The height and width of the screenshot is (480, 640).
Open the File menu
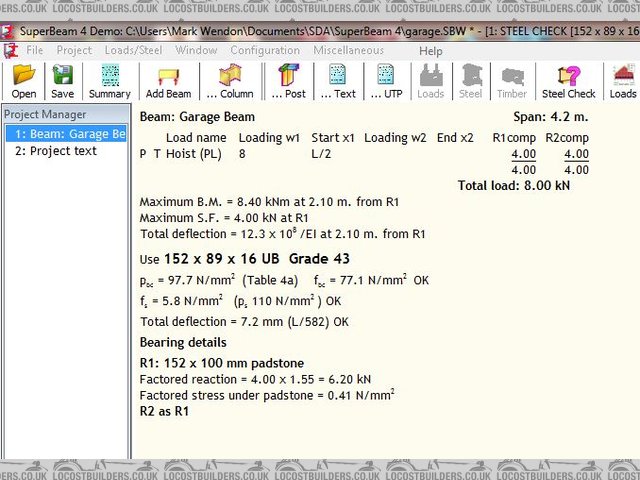coord(35,50)
